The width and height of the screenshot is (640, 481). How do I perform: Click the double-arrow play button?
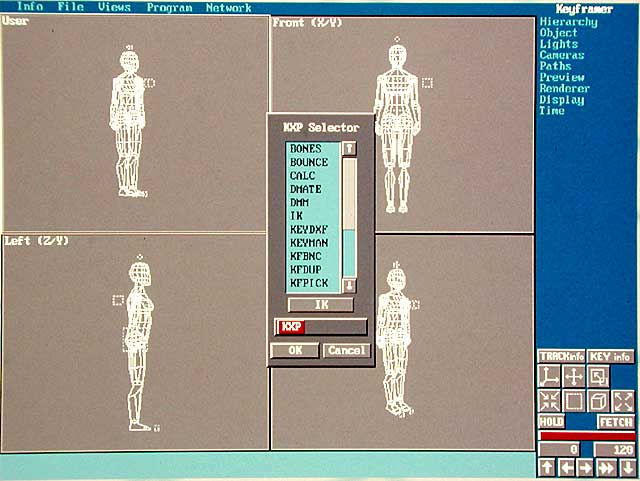(604, 467)
